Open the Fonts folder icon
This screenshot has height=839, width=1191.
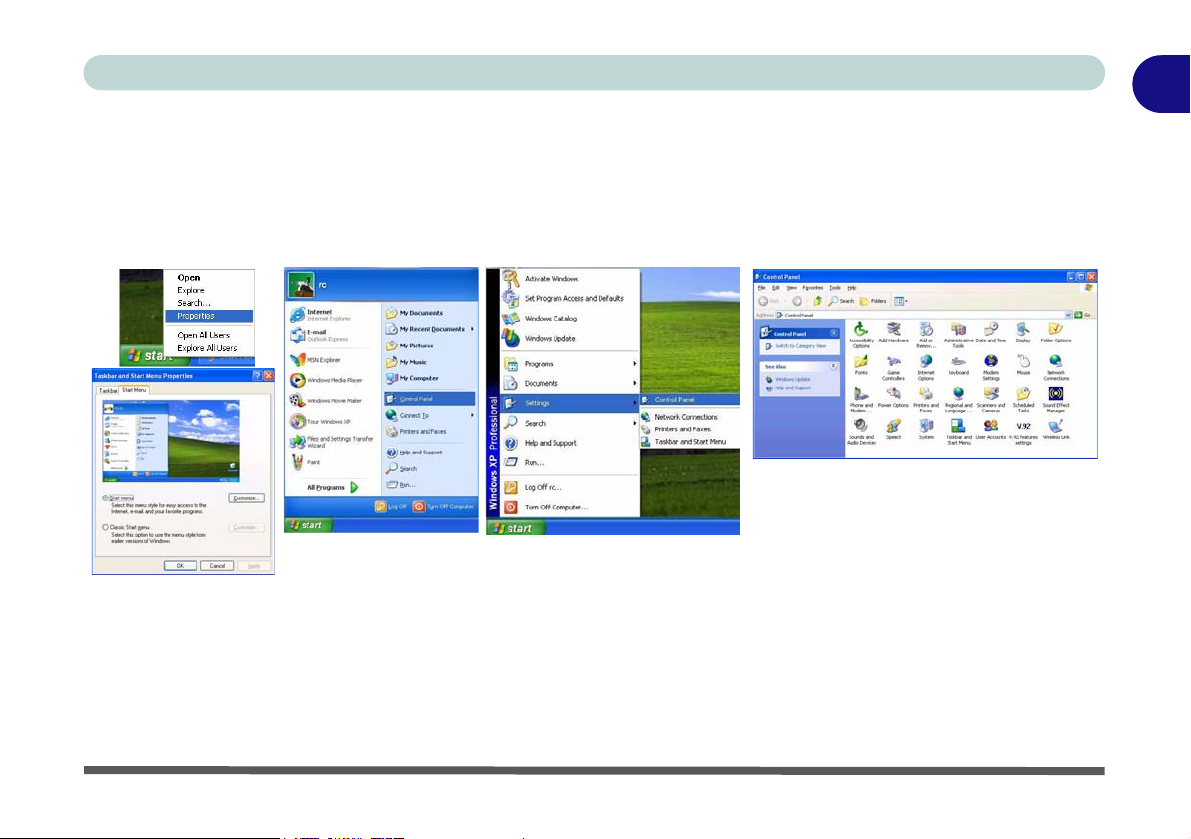coord(861,364)
